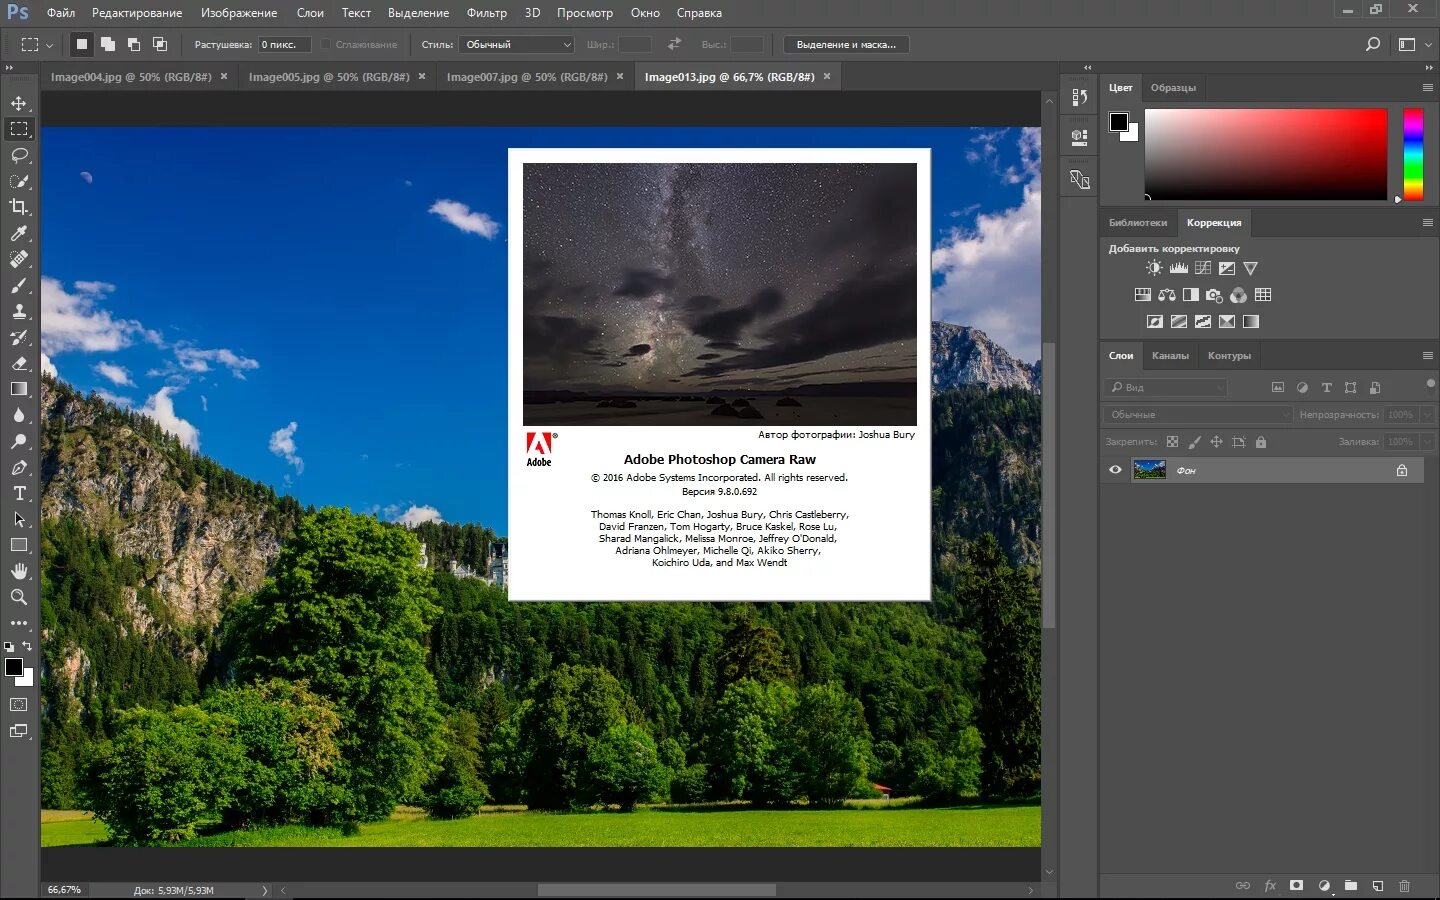Image resolution: width=1440 pixels, height=900 pixels.
Task: Open the Color panel menu
Action: (x=1428, y=88)
